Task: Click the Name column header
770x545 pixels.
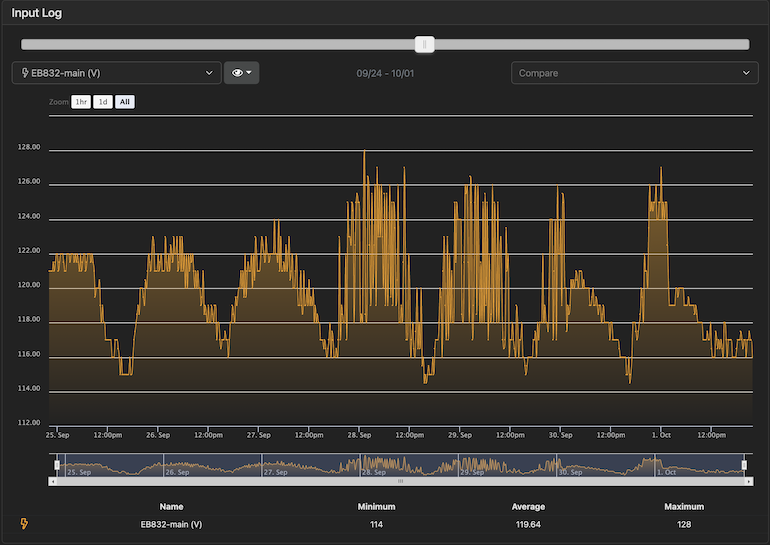Action: click(171, 506)
